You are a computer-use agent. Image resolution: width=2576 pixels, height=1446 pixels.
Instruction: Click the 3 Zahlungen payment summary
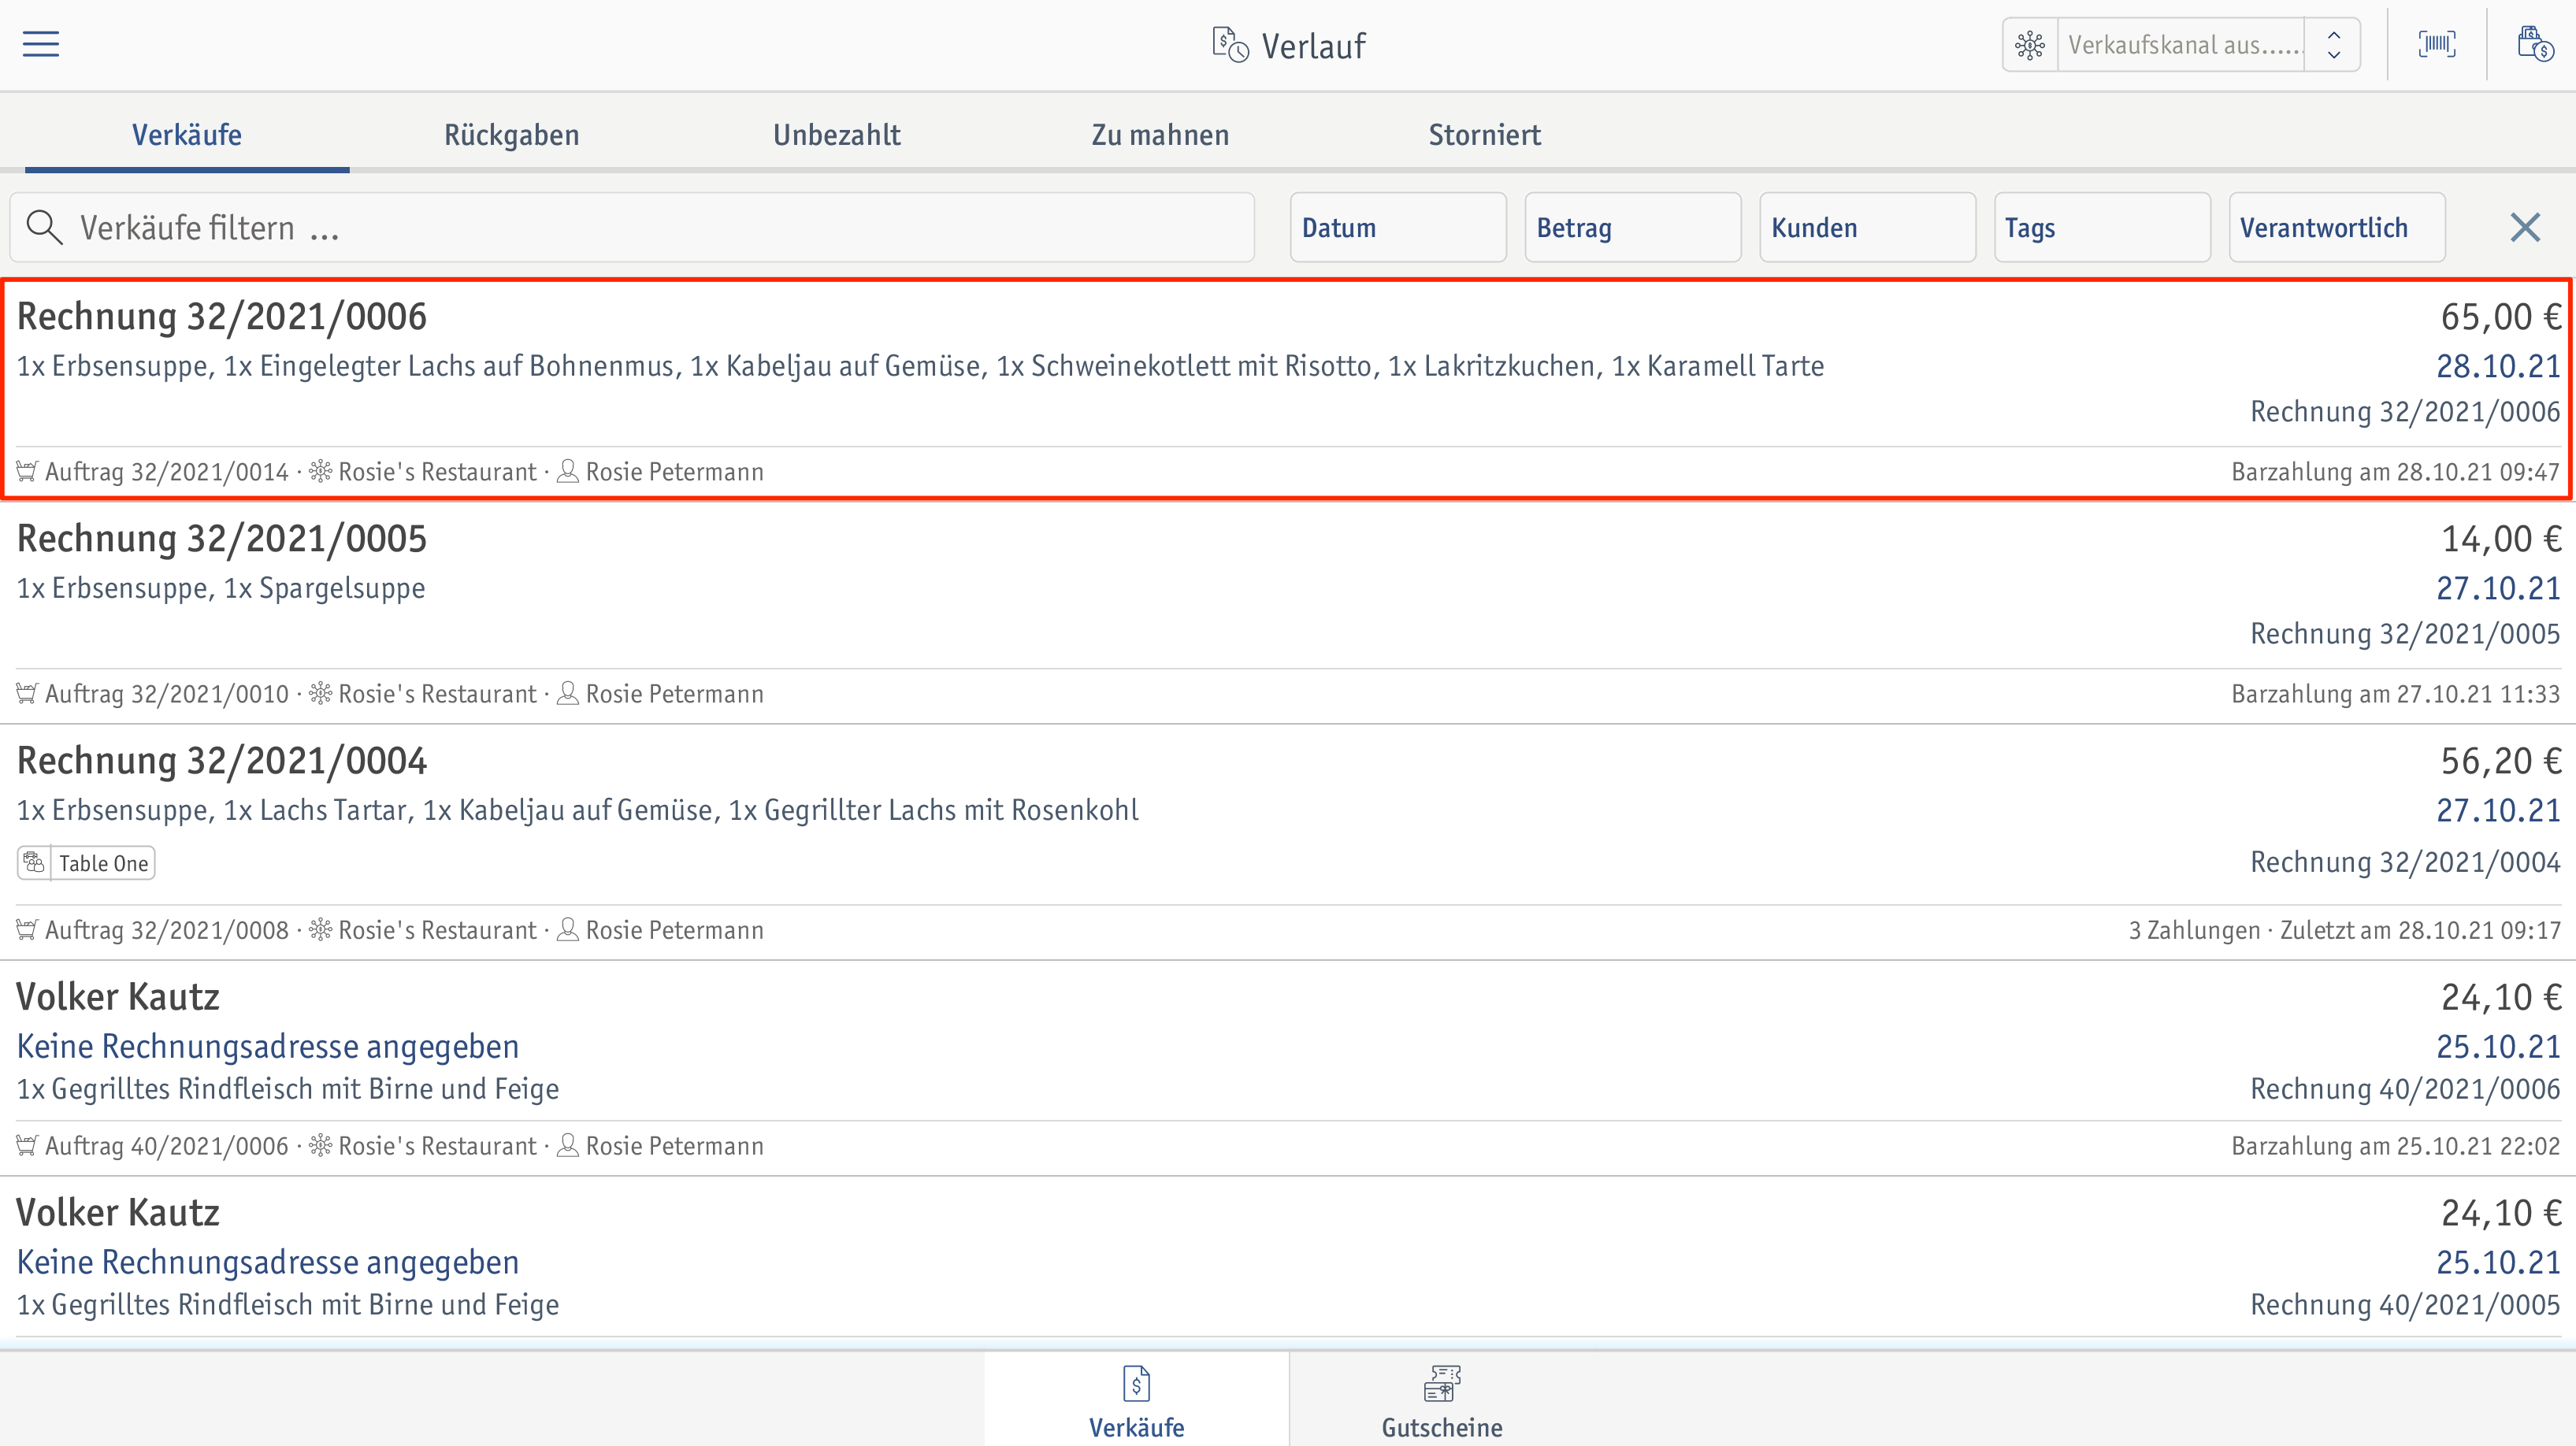[x=2344, y=930]
